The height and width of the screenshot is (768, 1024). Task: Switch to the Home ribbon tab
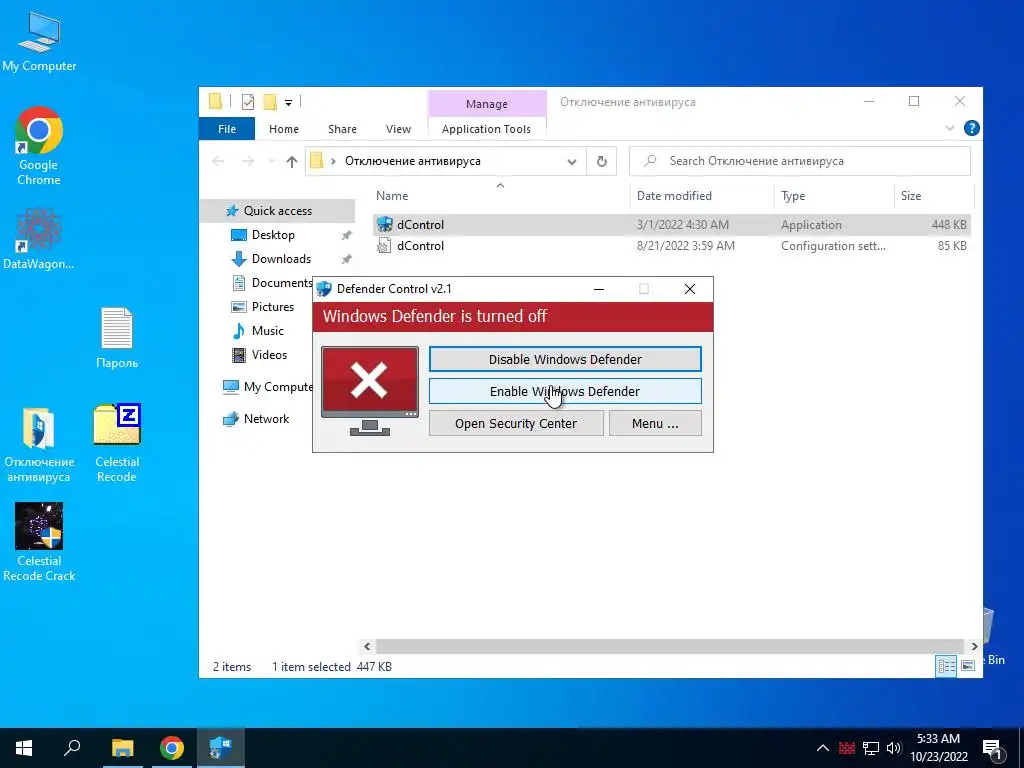click(283, 129)
